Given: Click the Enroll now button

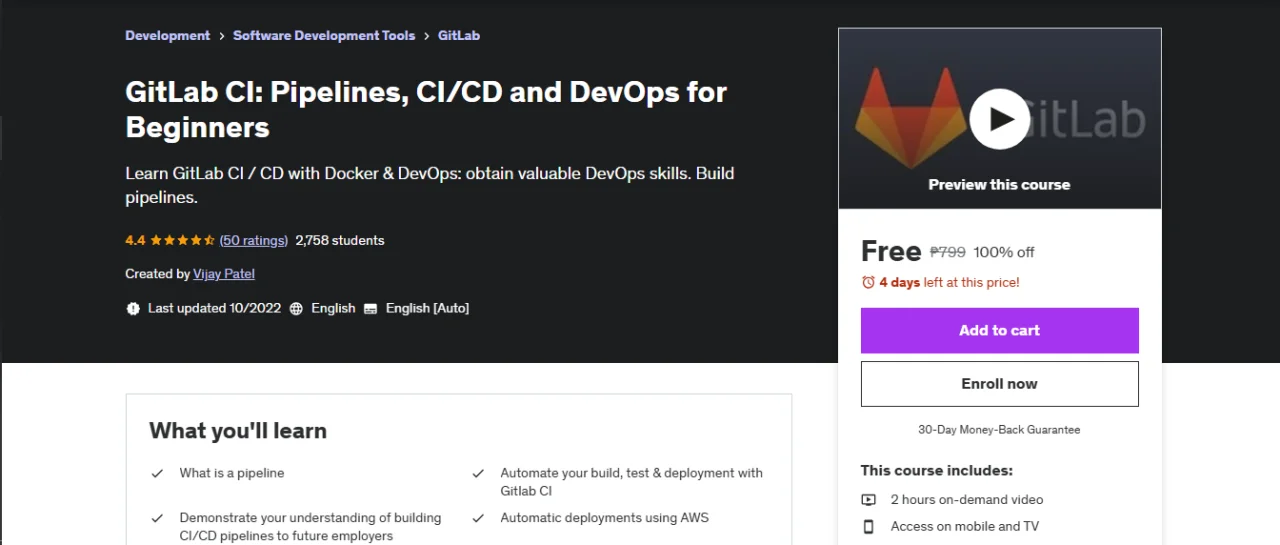Looking at the screenshot, I should click(x=999, y=384).
